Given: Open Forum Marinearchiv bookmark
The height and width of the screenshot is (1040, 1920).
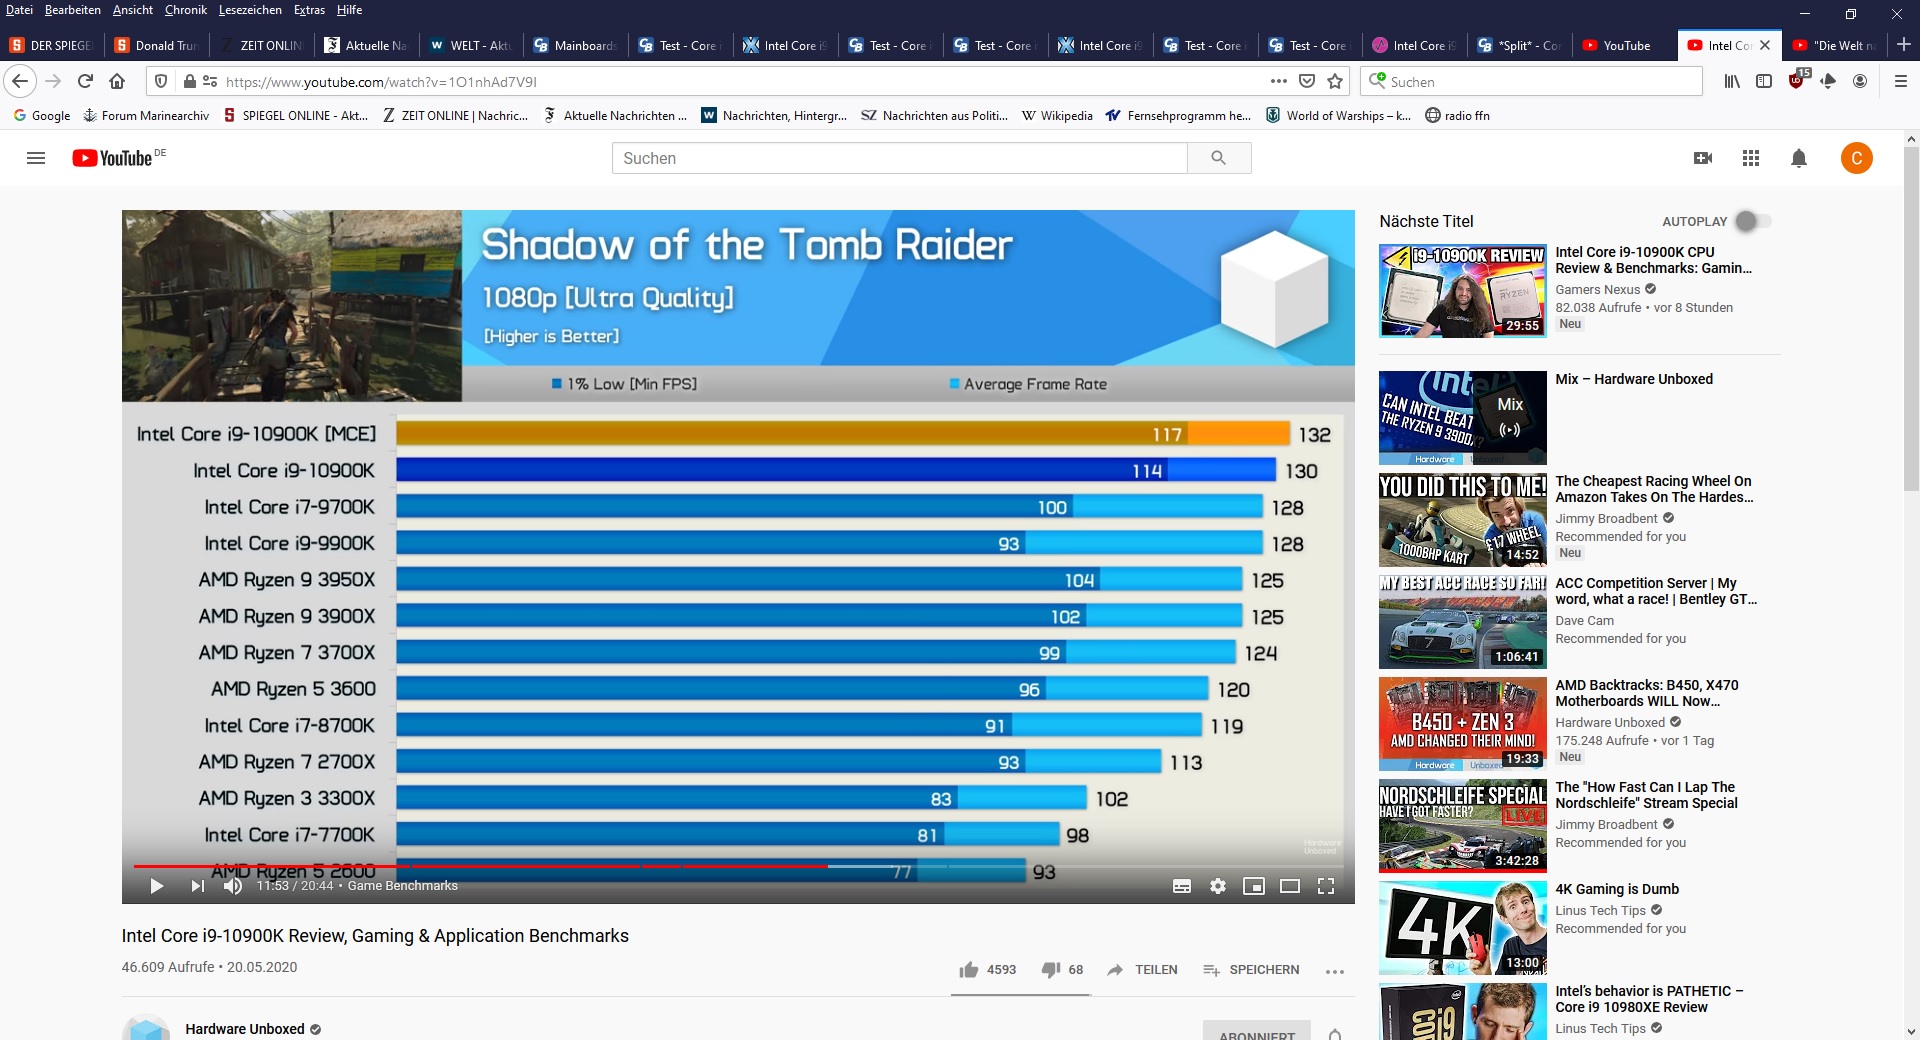Looking at the screenshot, I should pyautogui.click(x=146, y=116).
